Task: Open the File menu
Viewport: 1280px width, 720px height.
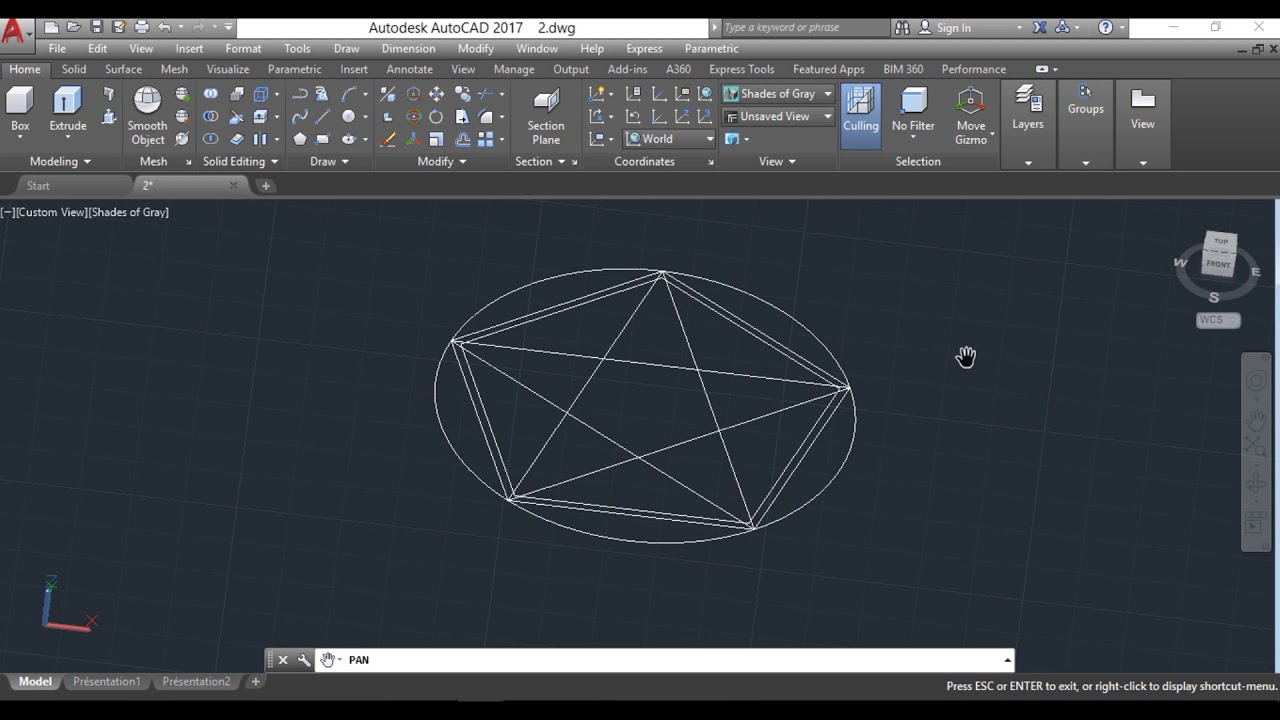Action: [57, 48]
